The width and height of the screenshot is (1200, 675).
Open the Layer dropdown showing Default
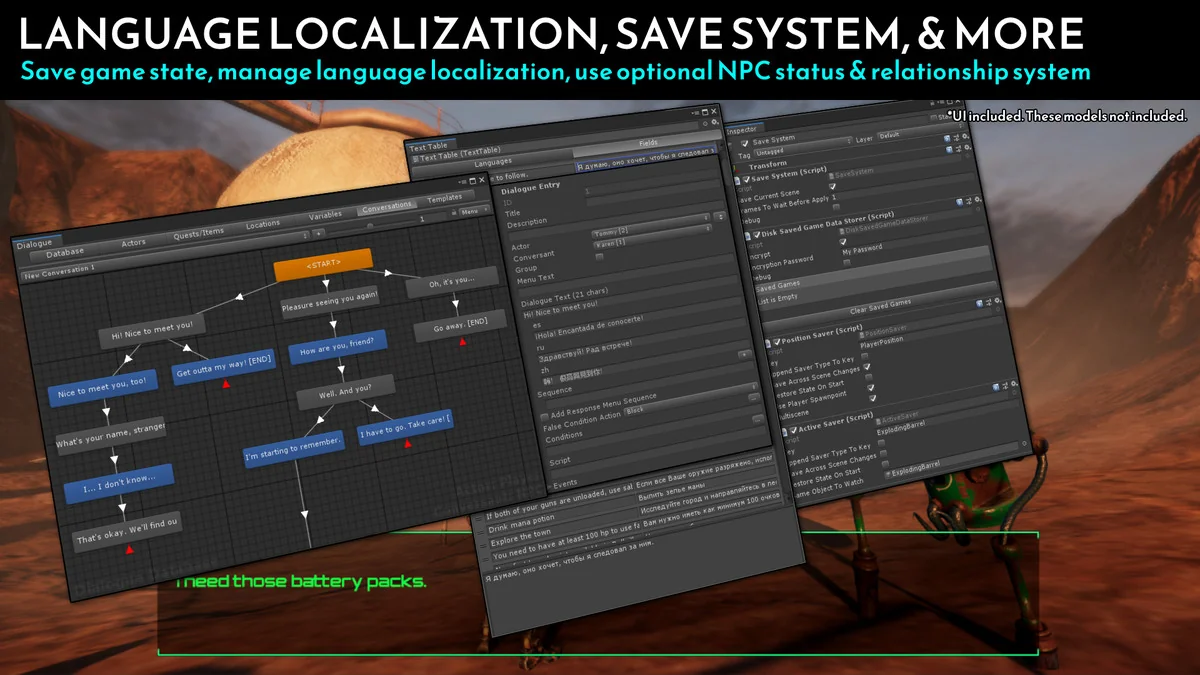pyautogui.click(x=888, y=135)
